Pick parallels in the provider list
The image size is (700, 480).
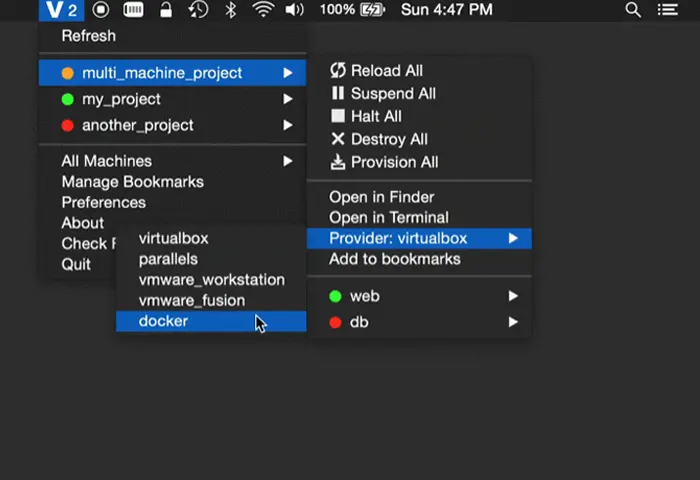click(168, 259)
